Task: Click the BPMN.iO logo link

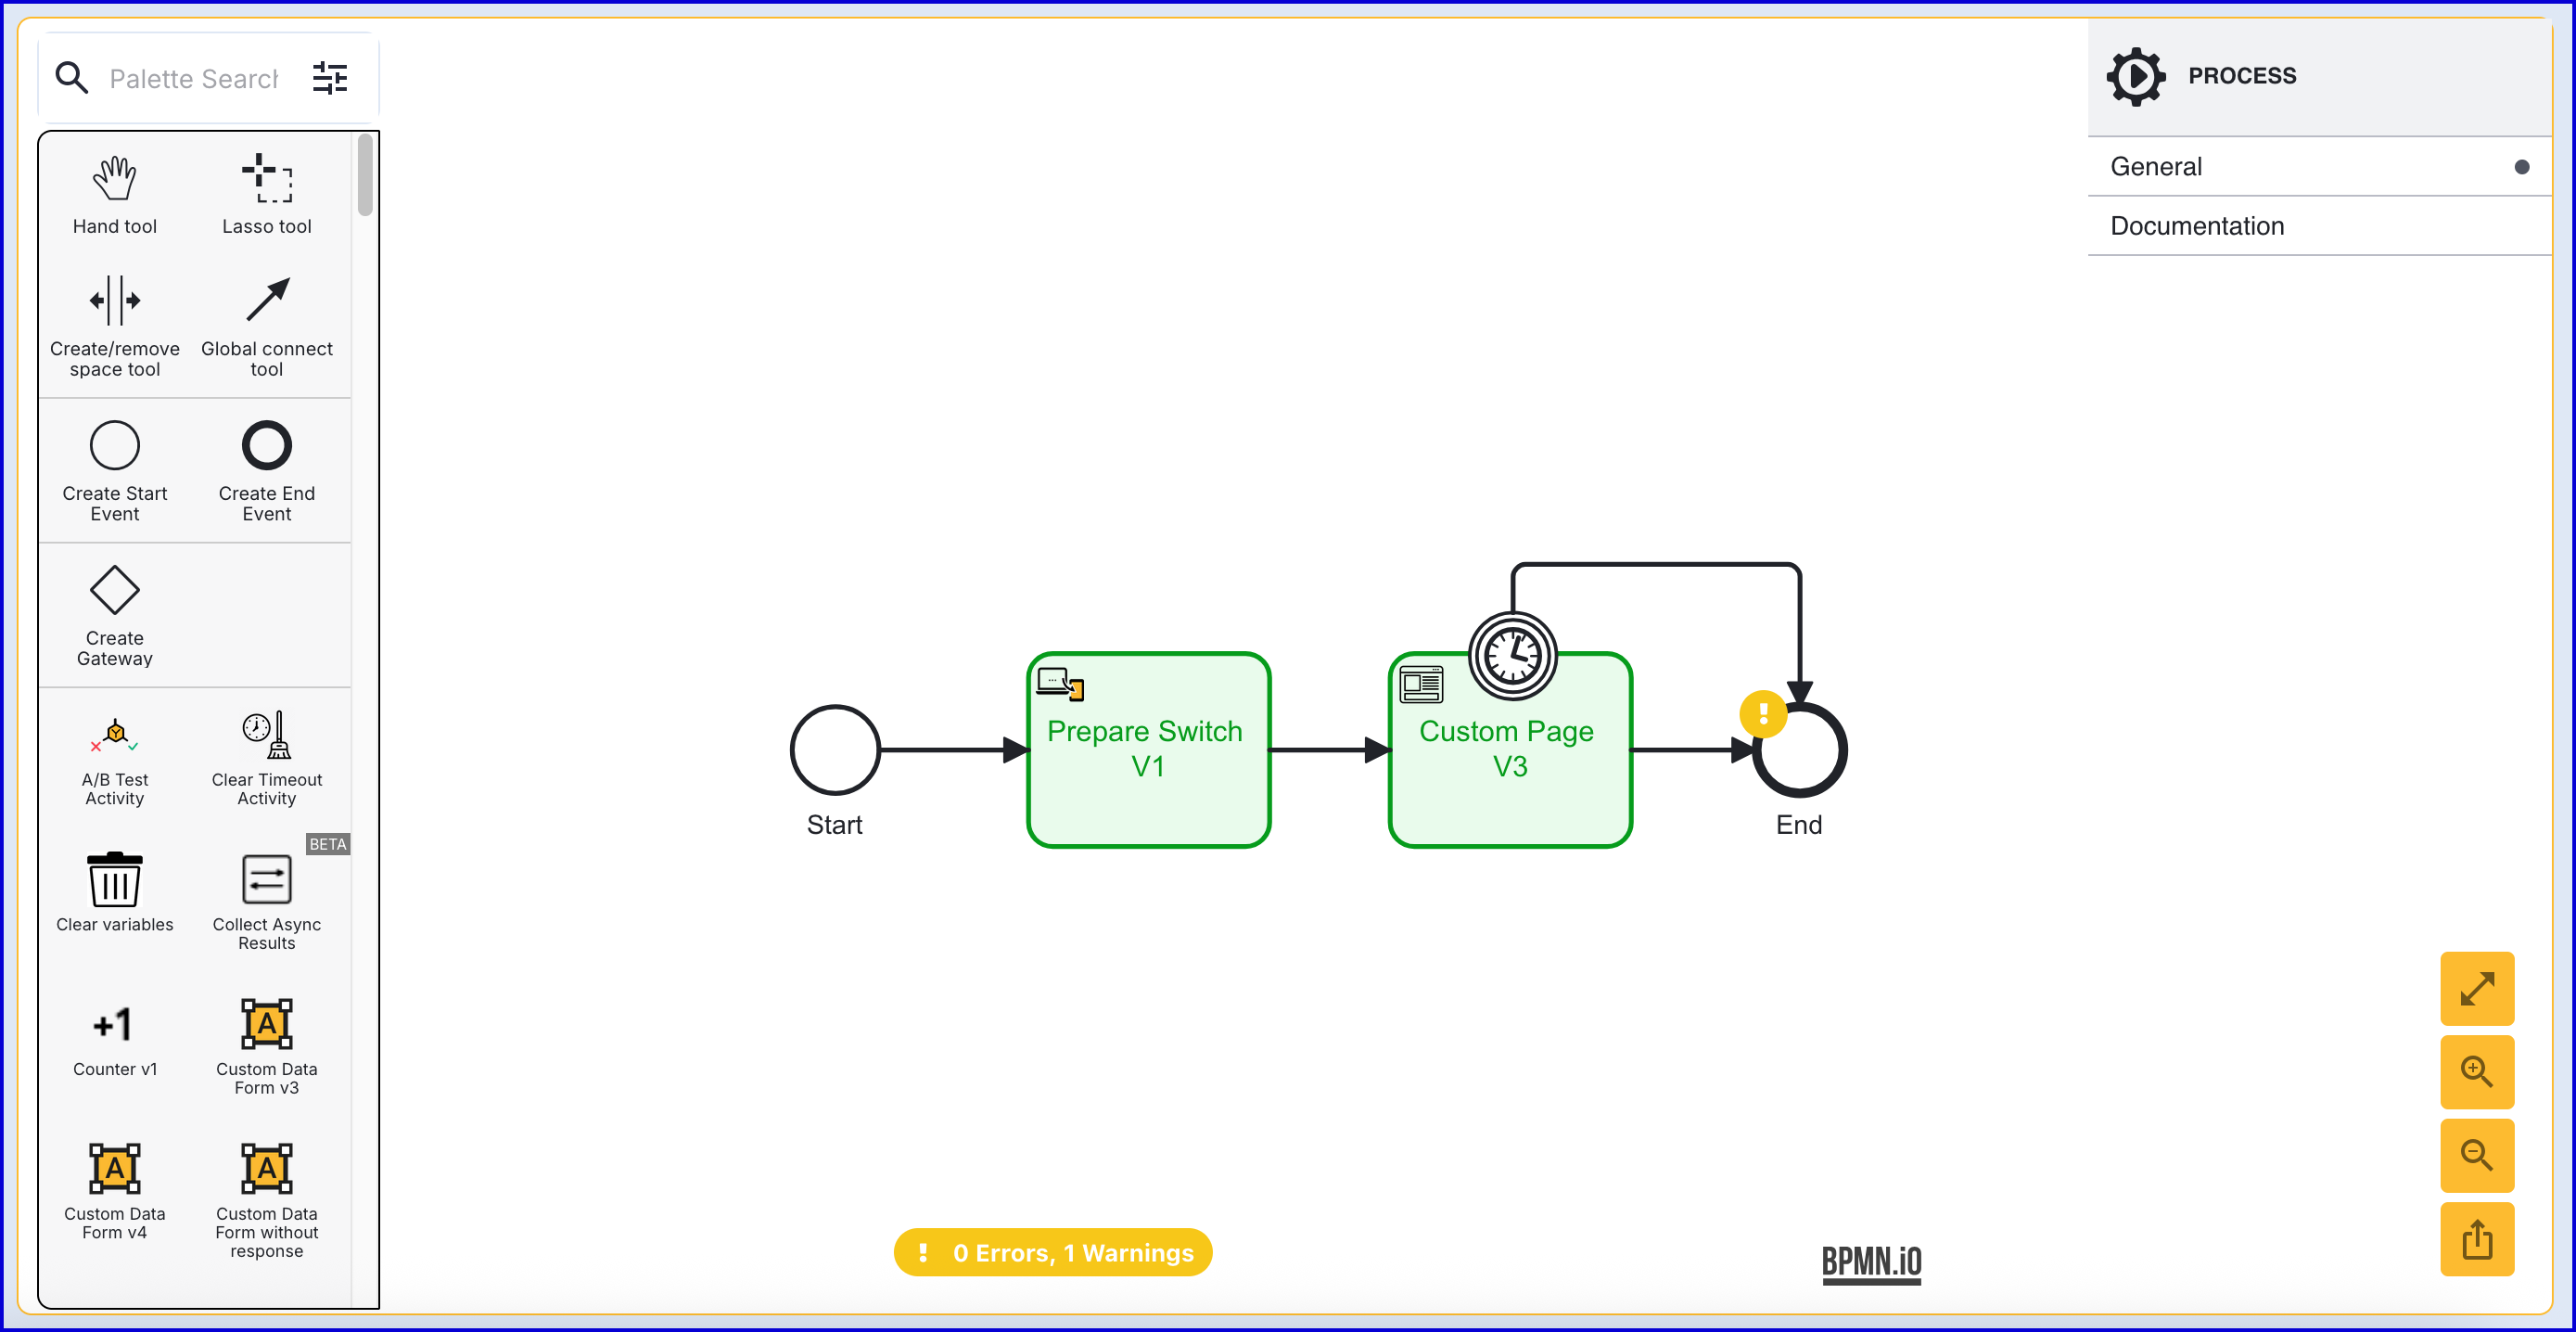Action: pyautogui.click(x=1870, y=1262)
